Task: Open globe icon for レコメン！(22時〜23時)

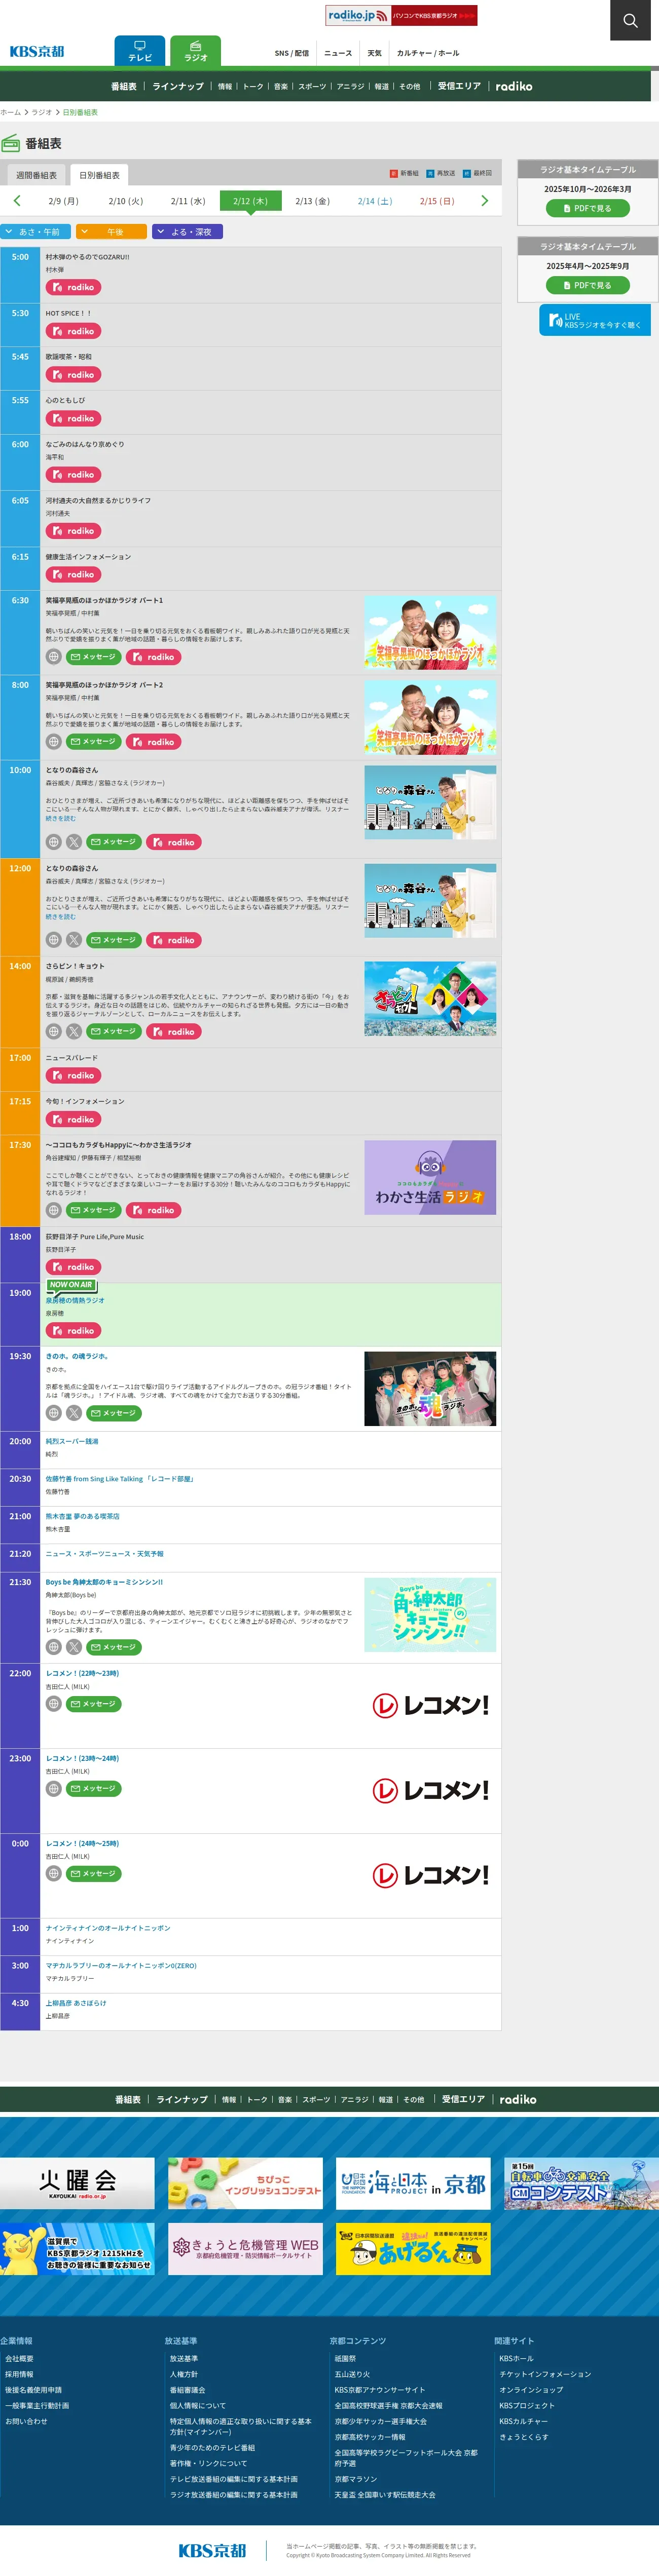Action: [x=54, y=1704]
